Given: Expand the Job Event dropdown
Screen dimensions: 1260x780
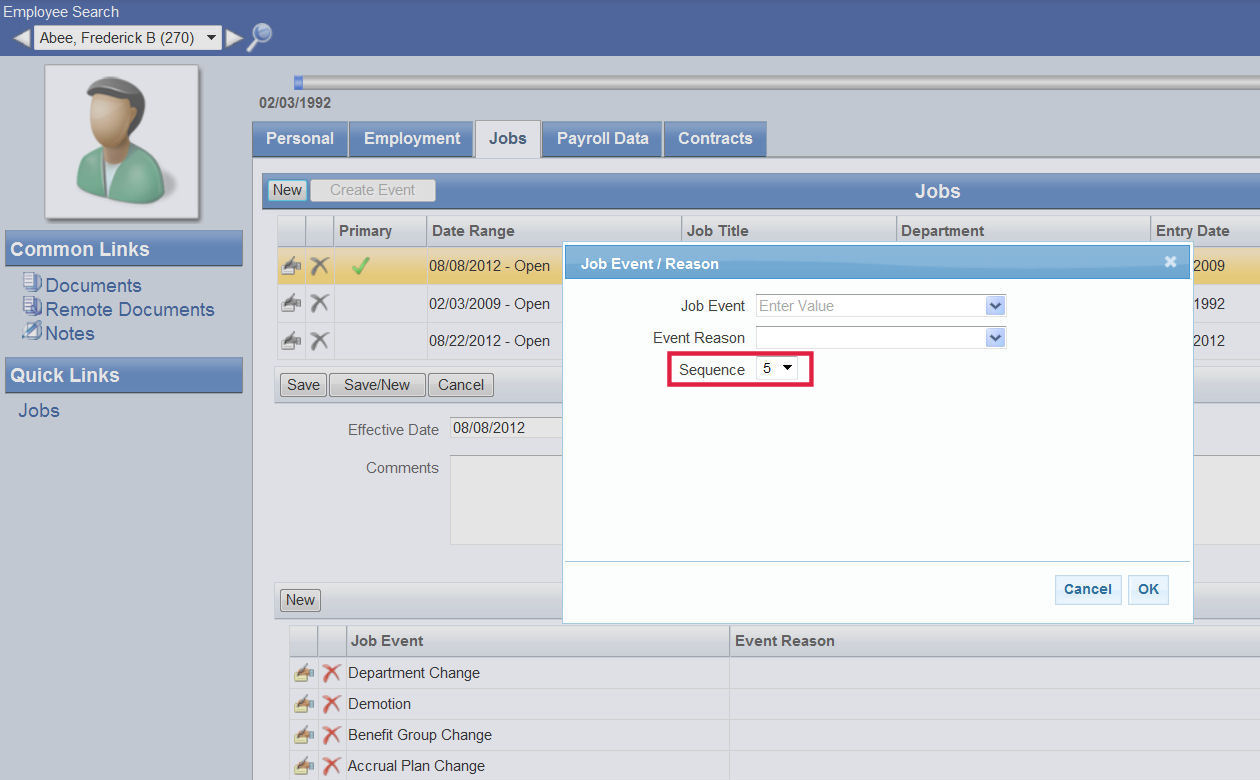Looking at the screenshot, I should tap(994, 306).
